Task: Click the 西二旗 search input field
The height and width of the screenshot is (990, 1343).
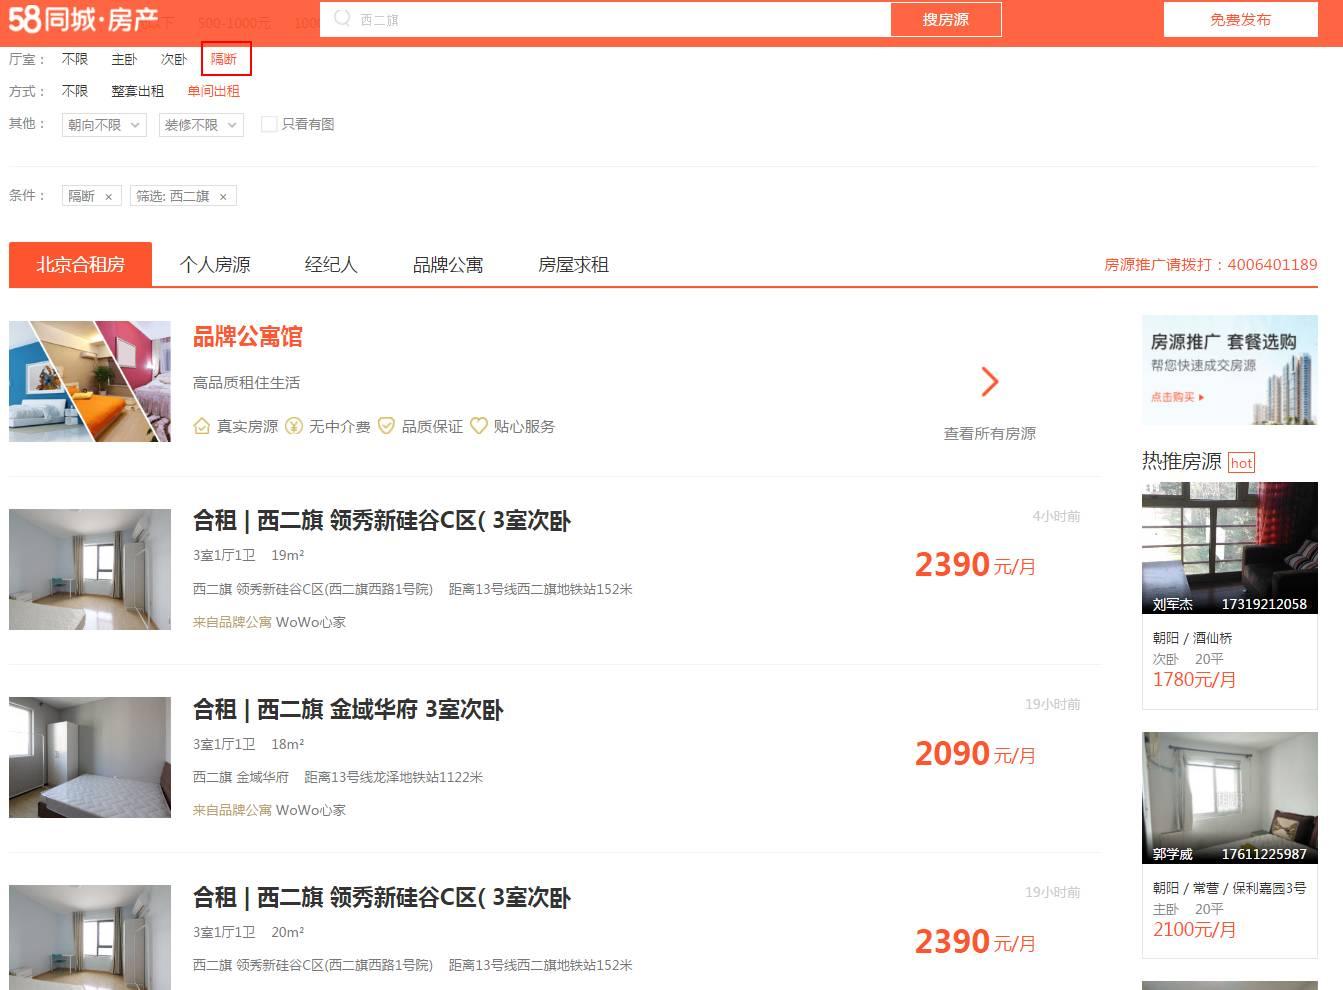Action: click(x=605, y=20)
